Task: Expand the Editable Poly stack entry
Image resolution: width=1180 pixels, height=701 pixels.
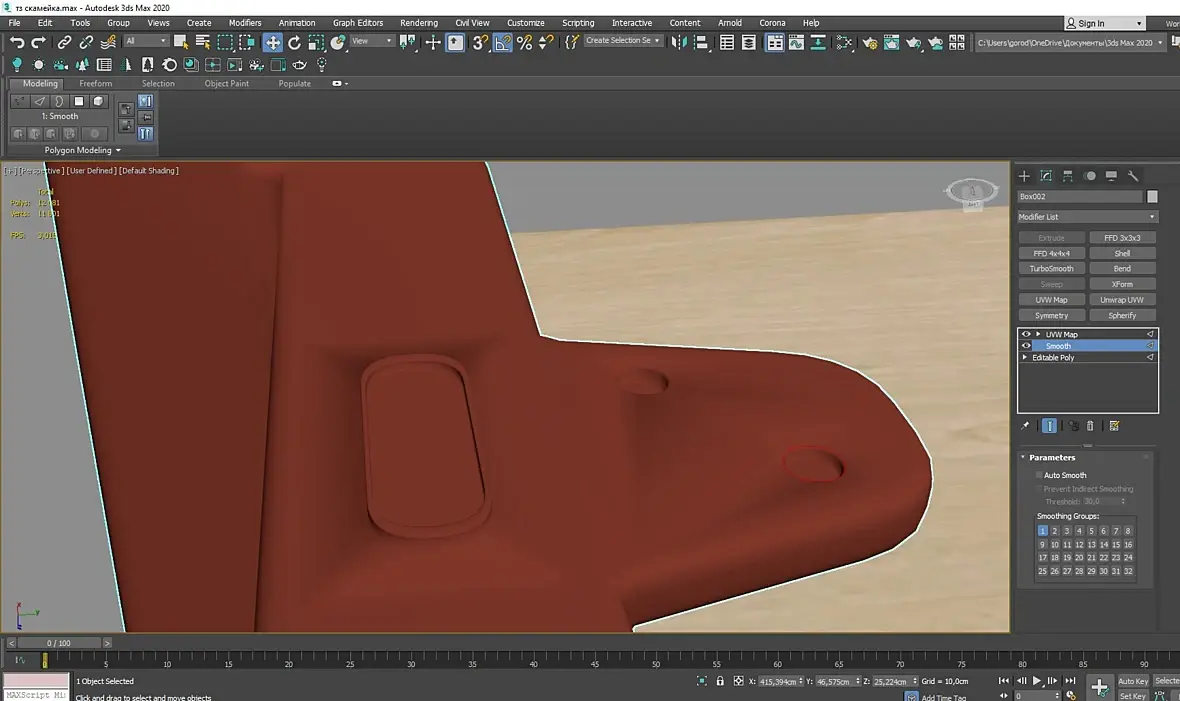Action: (x=1025, y=357)
